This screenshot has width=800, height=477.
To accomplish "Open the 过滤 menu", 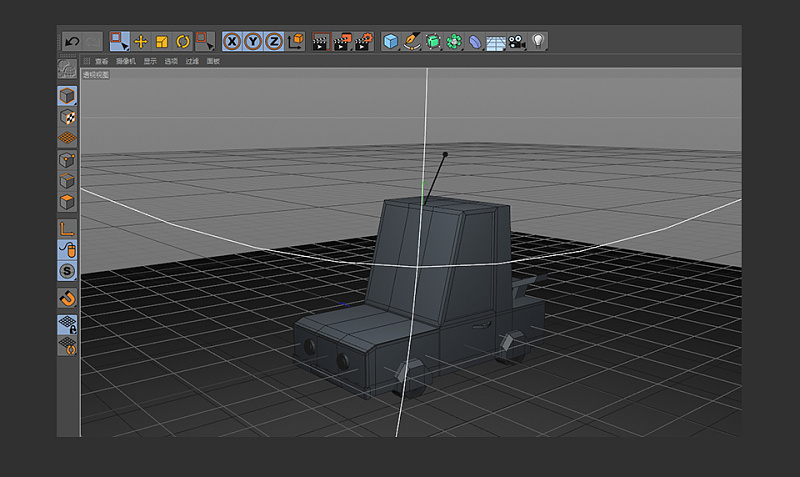I will click(192, 61).
